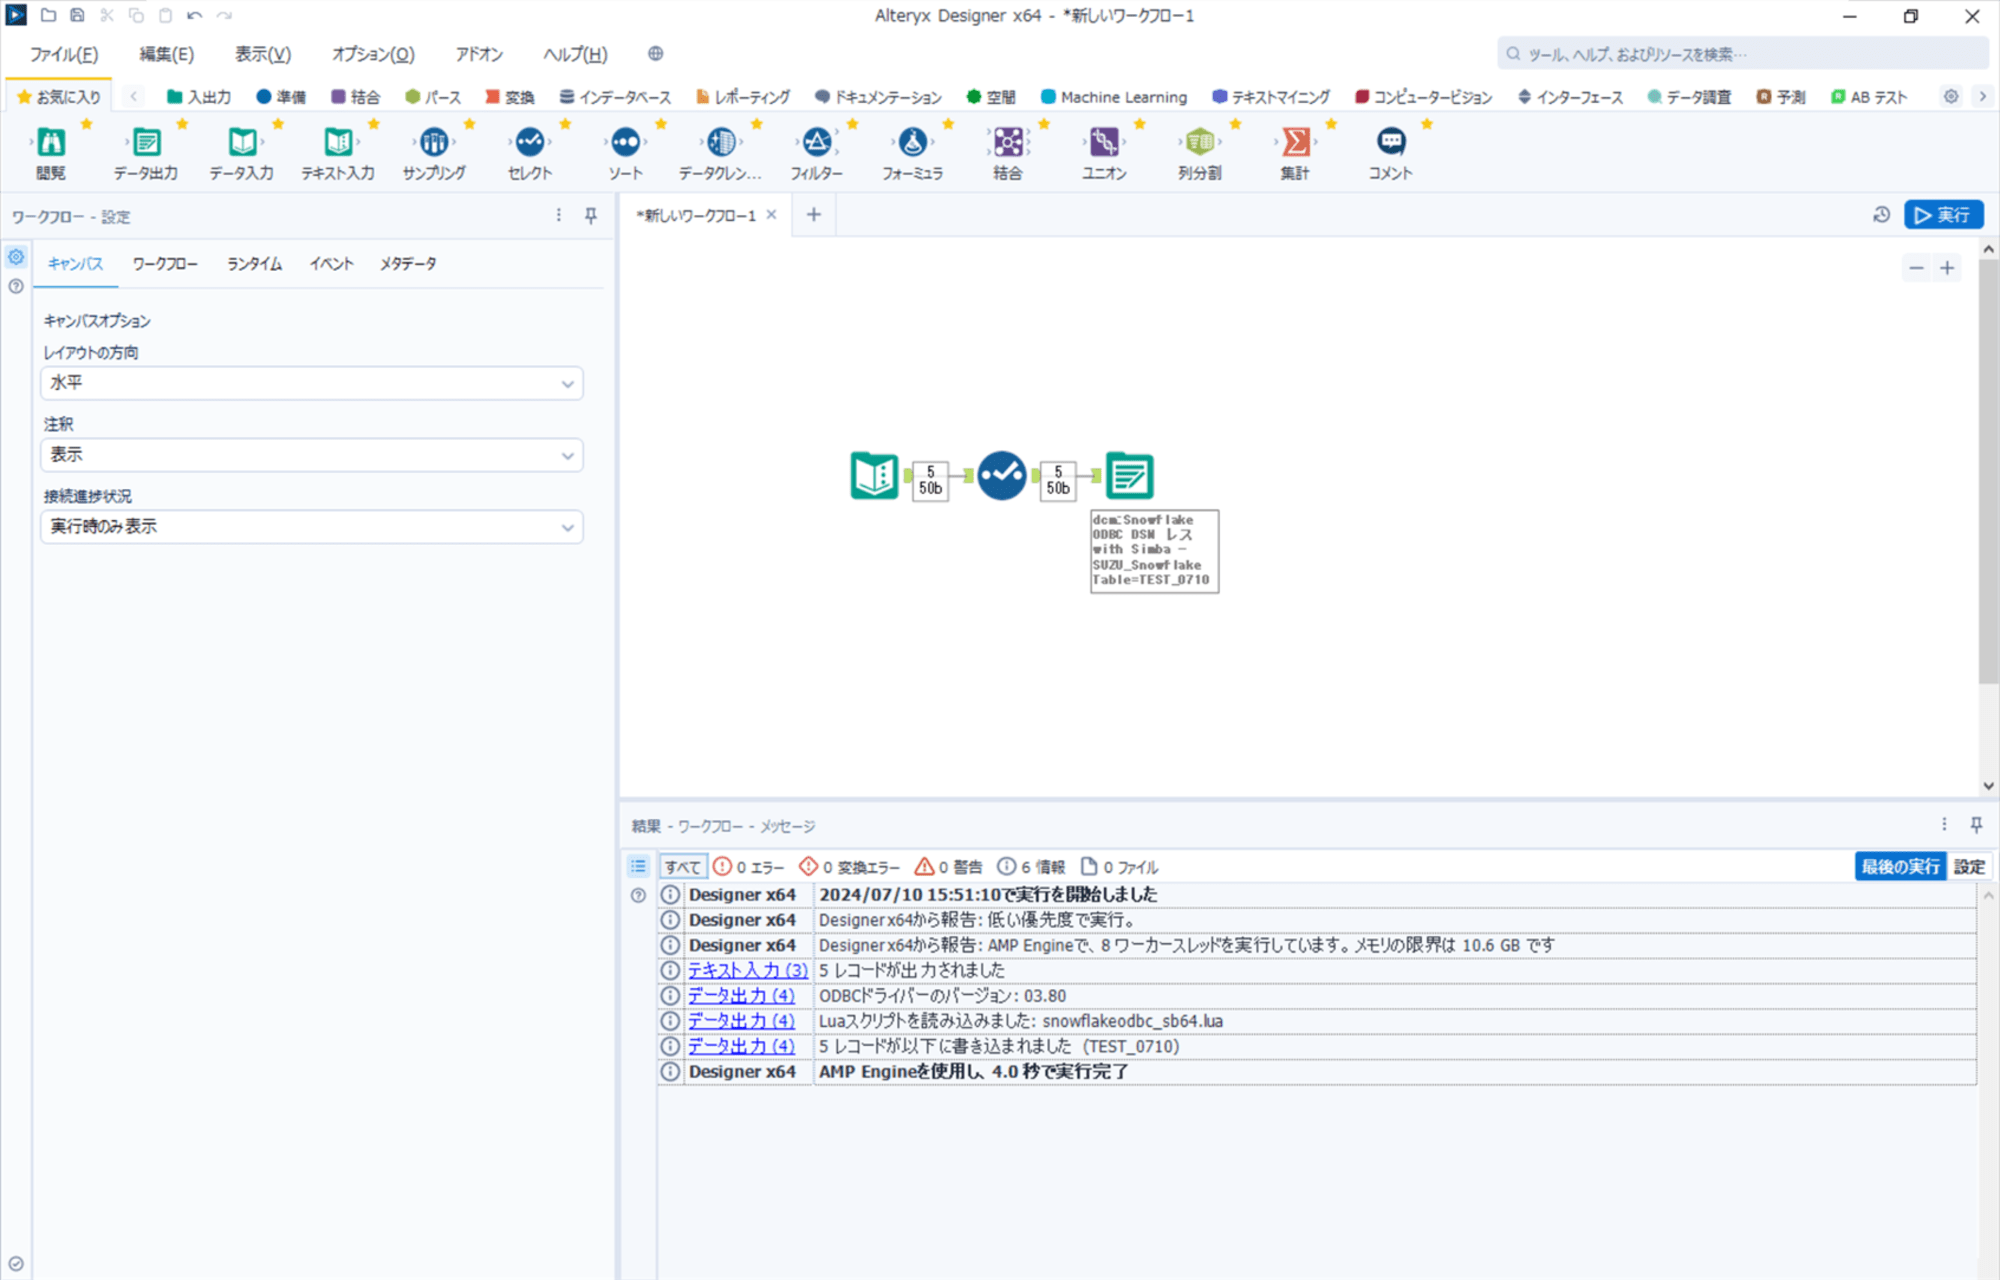Open the 編集(E) menu
Image resolution: width=2000 pixels, height=1280 pixels.
point(166,54)
